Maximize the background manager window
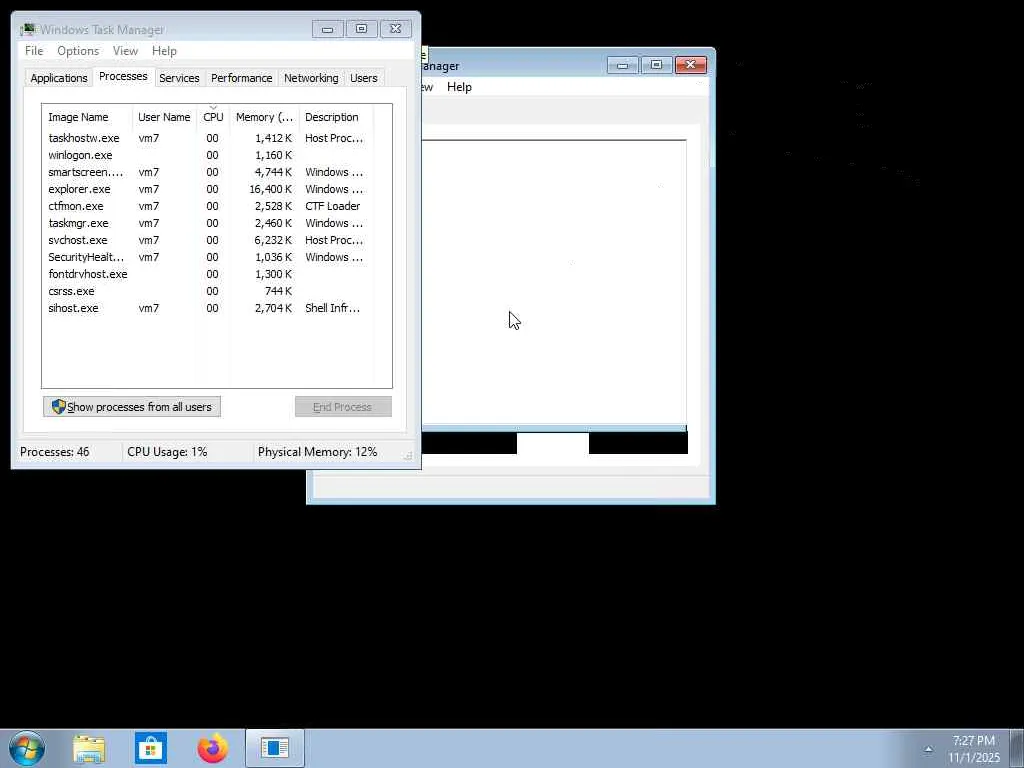Viewport: 1024px width, 768px height. click(x=656, y=65)
